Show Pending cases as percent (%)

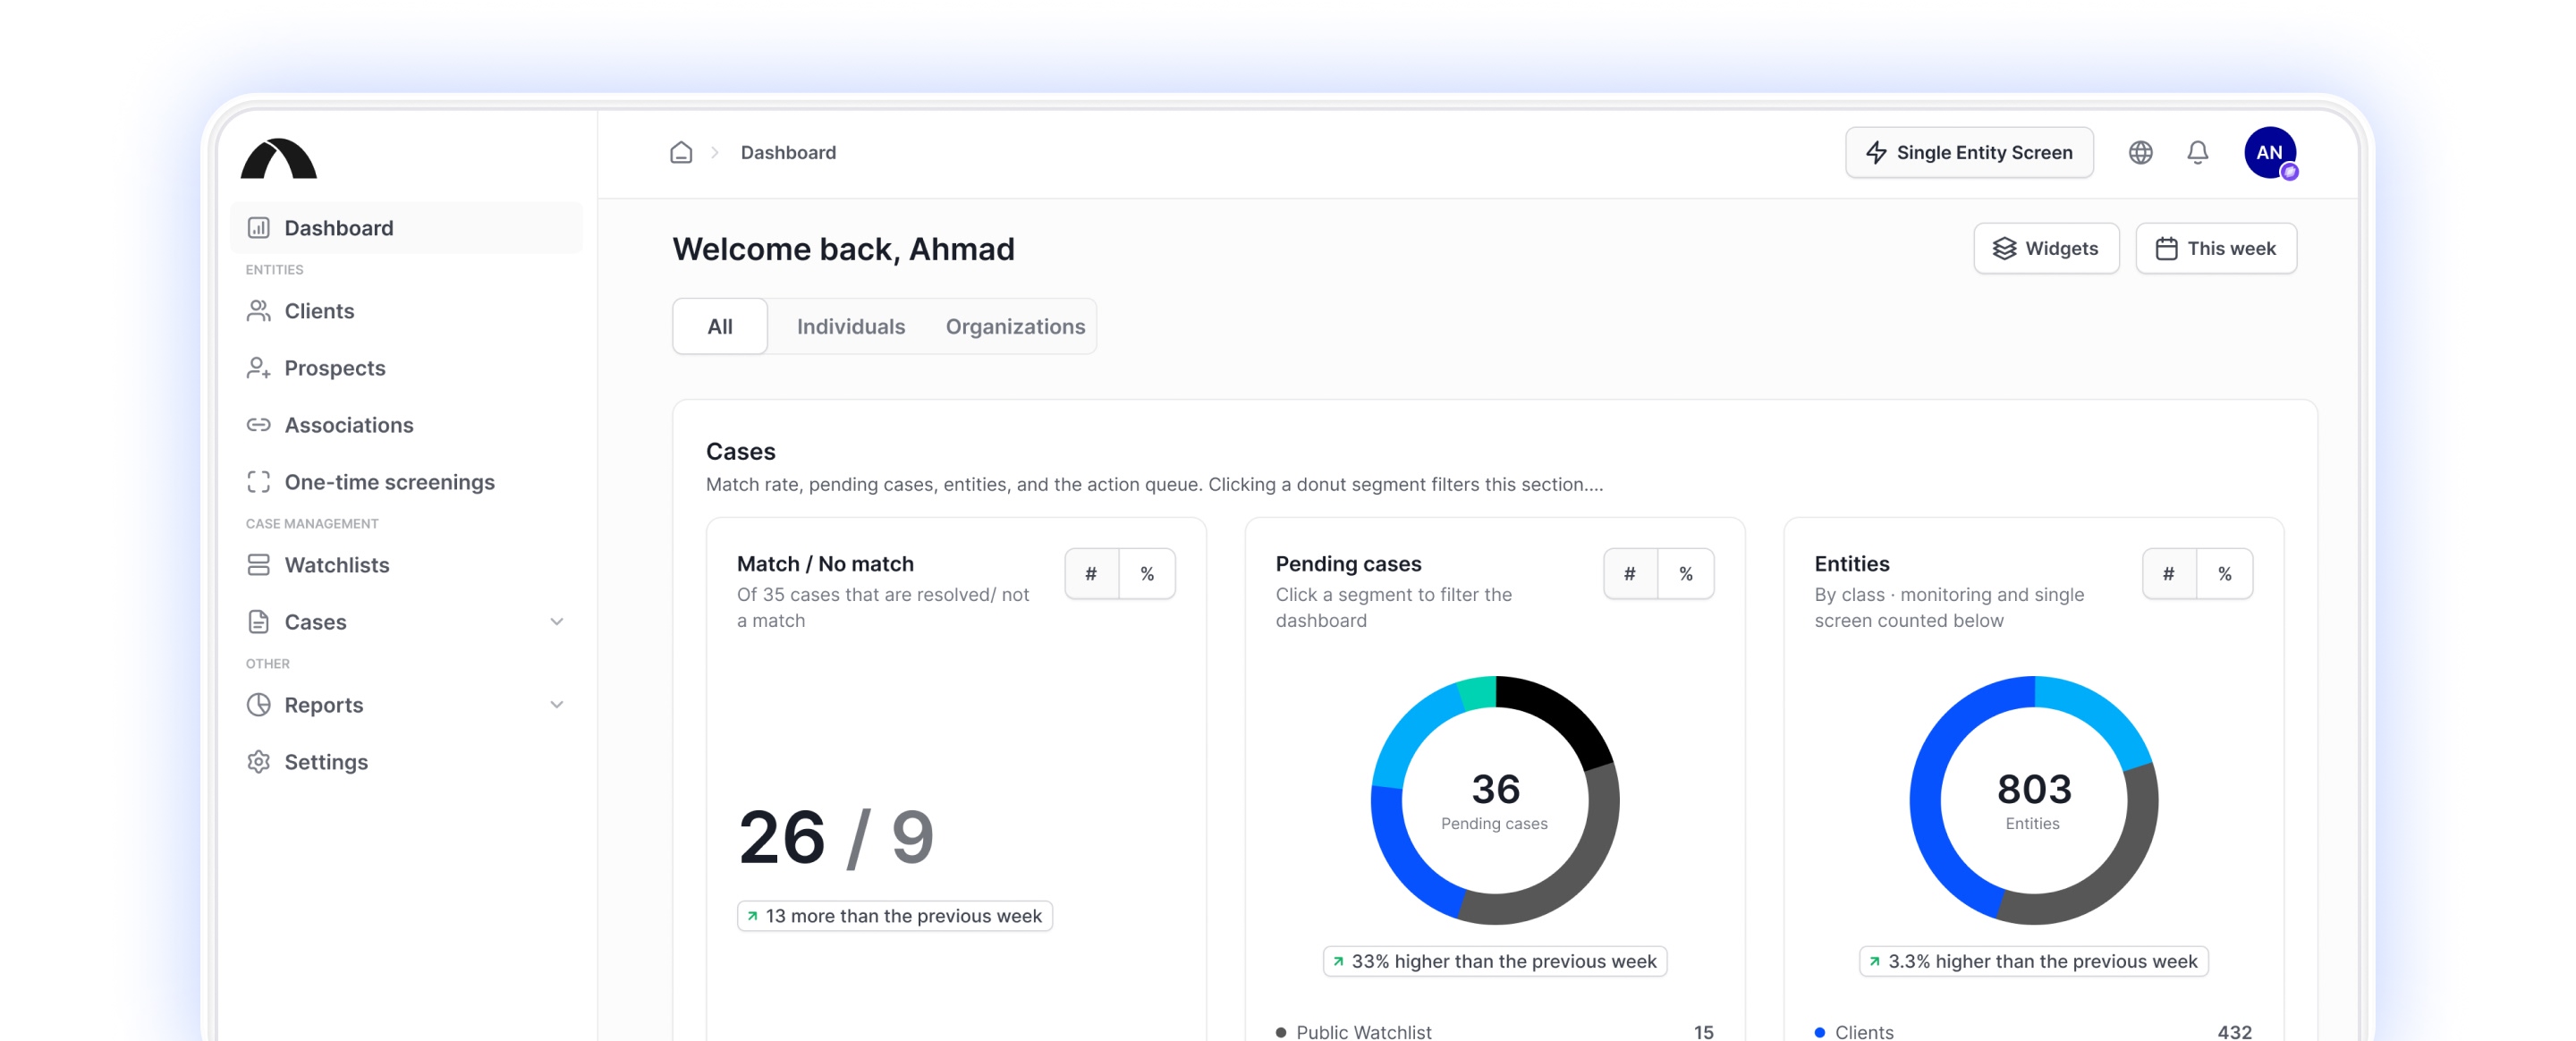tap(1686, 574)
